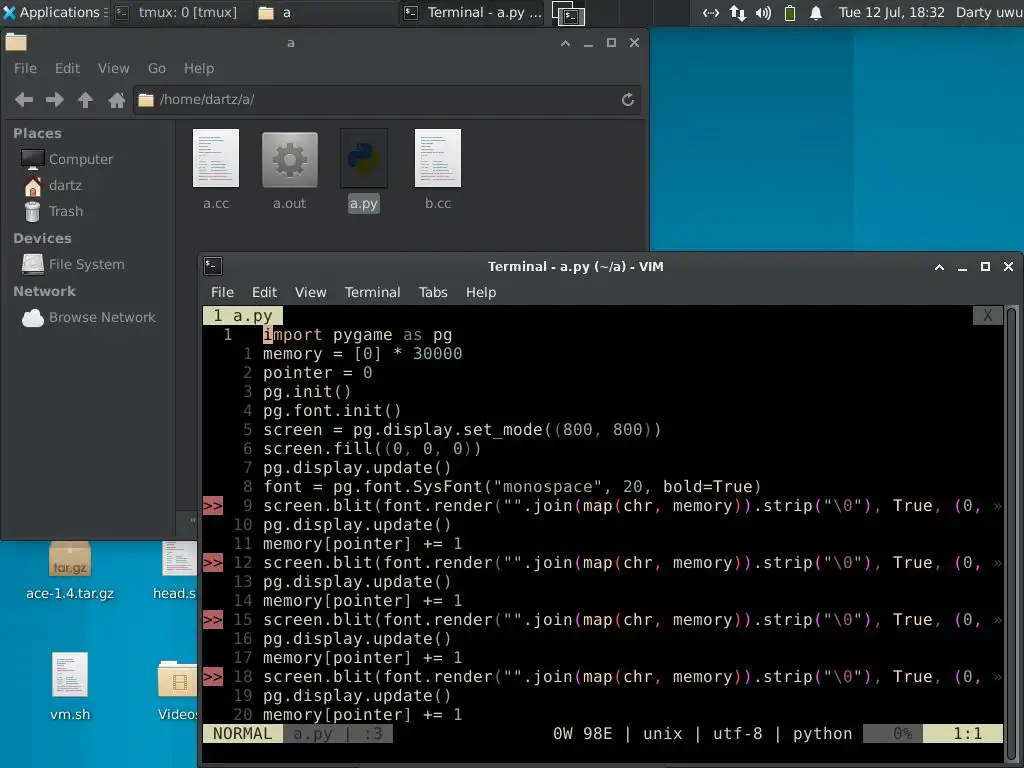The width and height of the screenshot is (1024, 768).
Task: Select the b.cc file icon
Action: pos(438,158)
